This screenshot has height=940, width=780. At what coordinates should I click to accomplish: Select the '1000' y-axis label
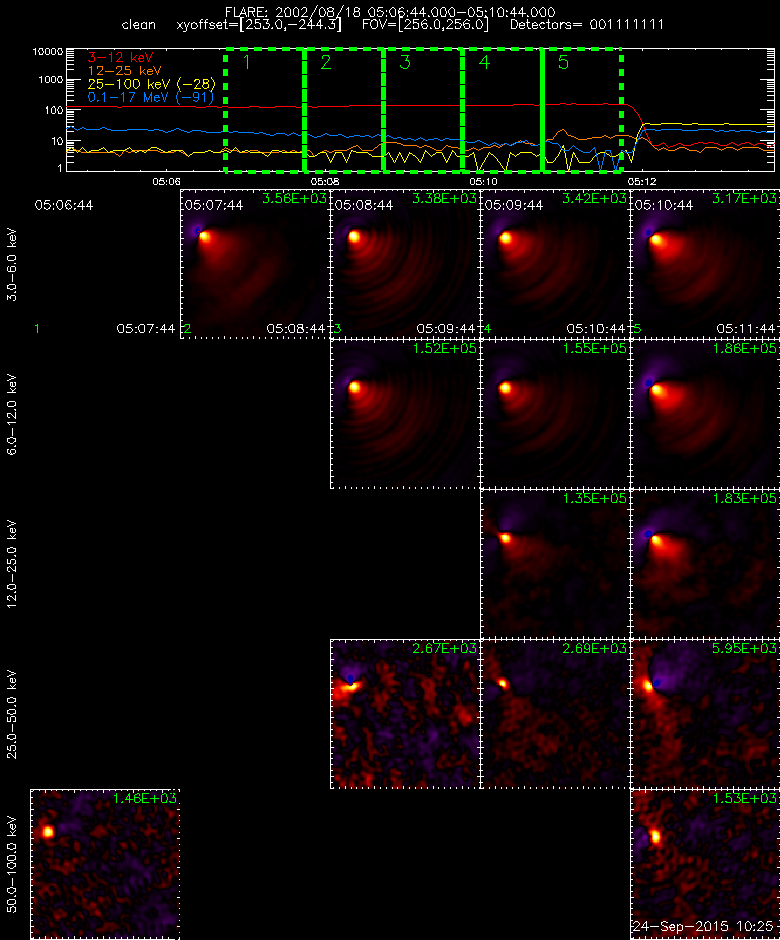[x=51, y=80]
